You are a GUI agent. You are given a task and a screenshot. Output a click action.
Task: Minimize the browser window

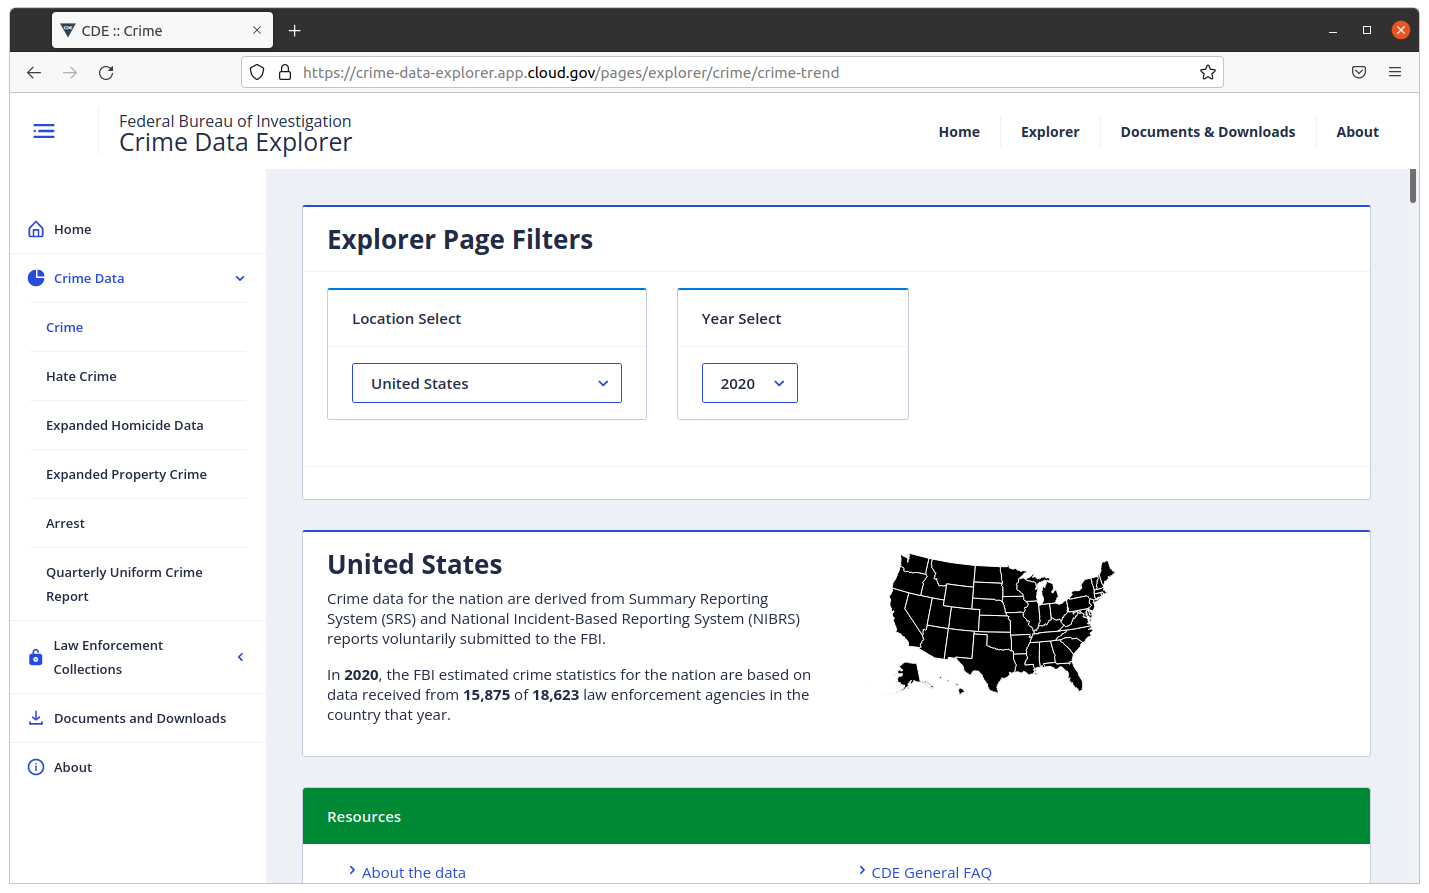[x=1333, y=31]
